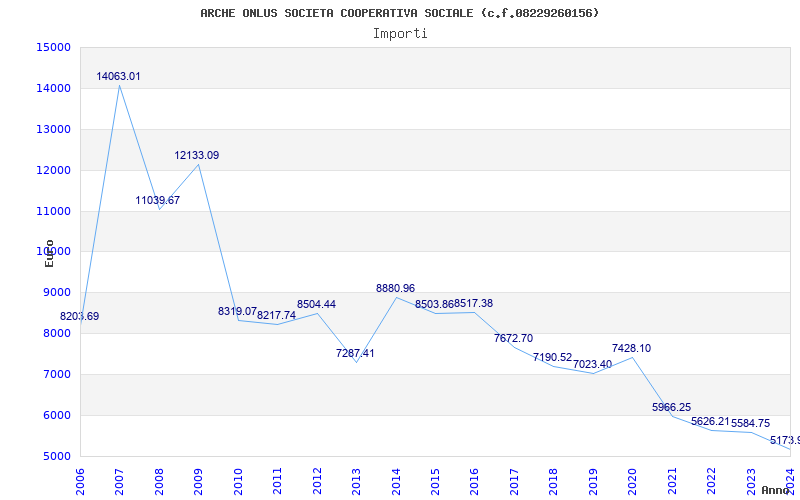Select the 2007 x-axis year label

(119, 481)
